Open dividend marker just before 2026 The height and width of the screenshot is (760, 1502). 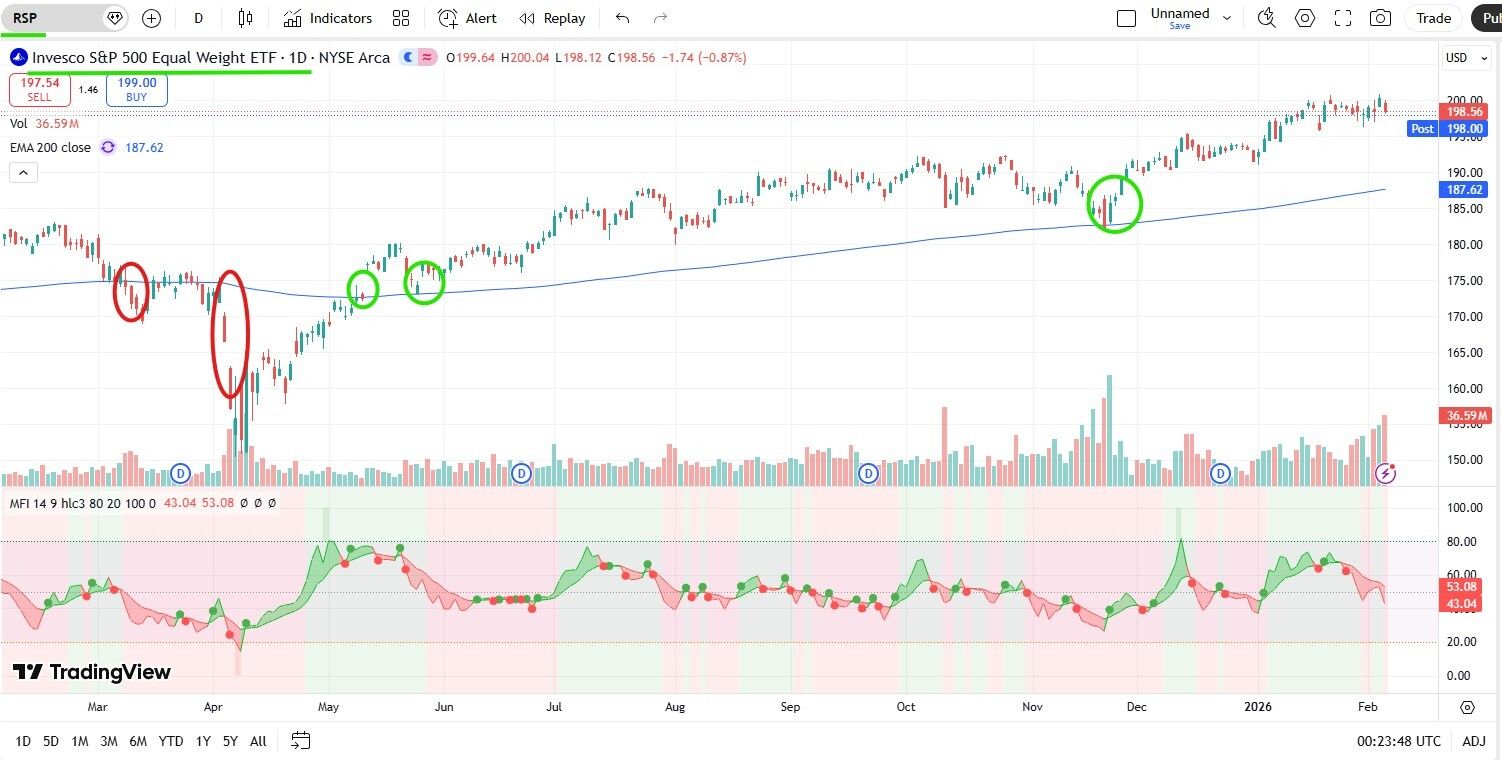tap(1220, 472)
